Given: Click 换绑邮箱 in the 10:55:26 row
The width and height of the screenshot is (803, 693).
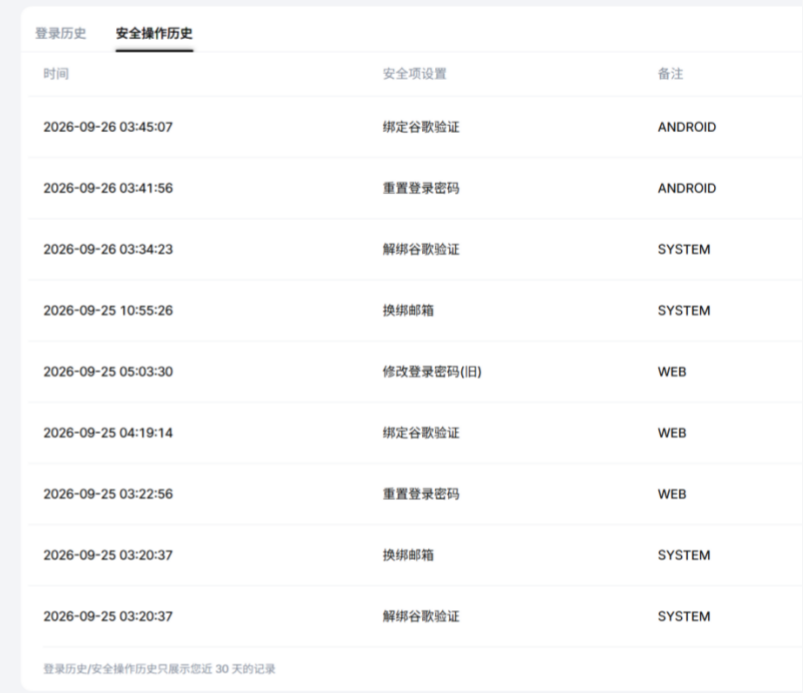Looking at the screenshot, I should (408, 310).
